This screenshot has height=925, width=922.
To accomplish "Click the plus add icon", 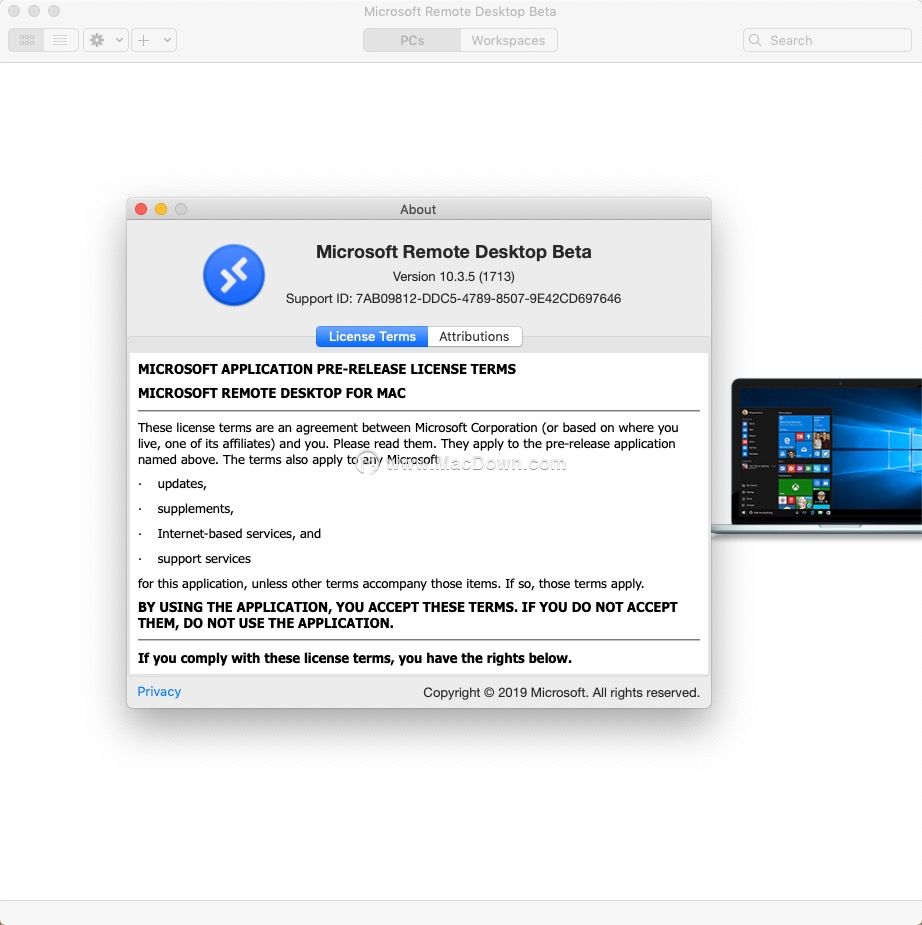I will click(144, 40).
